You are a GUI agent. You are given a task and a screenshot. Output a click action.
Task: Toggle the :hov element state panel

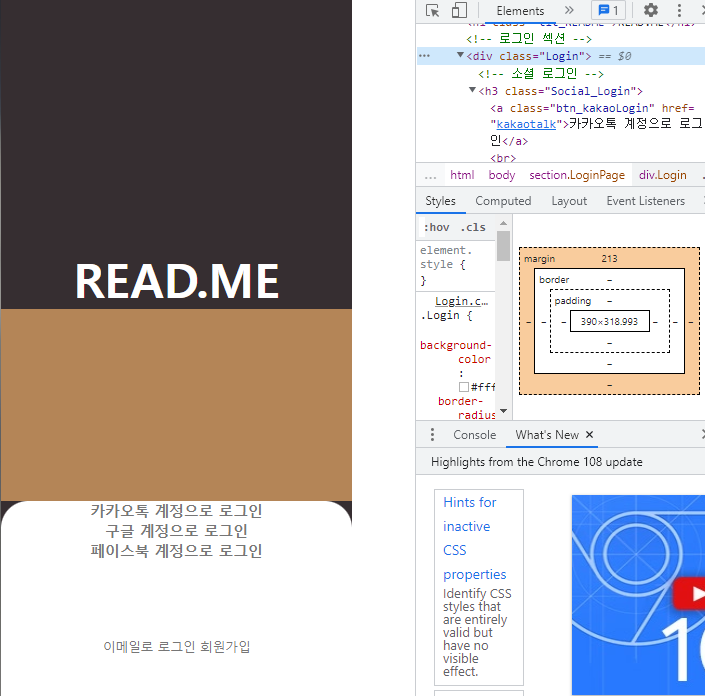point(436,228)
